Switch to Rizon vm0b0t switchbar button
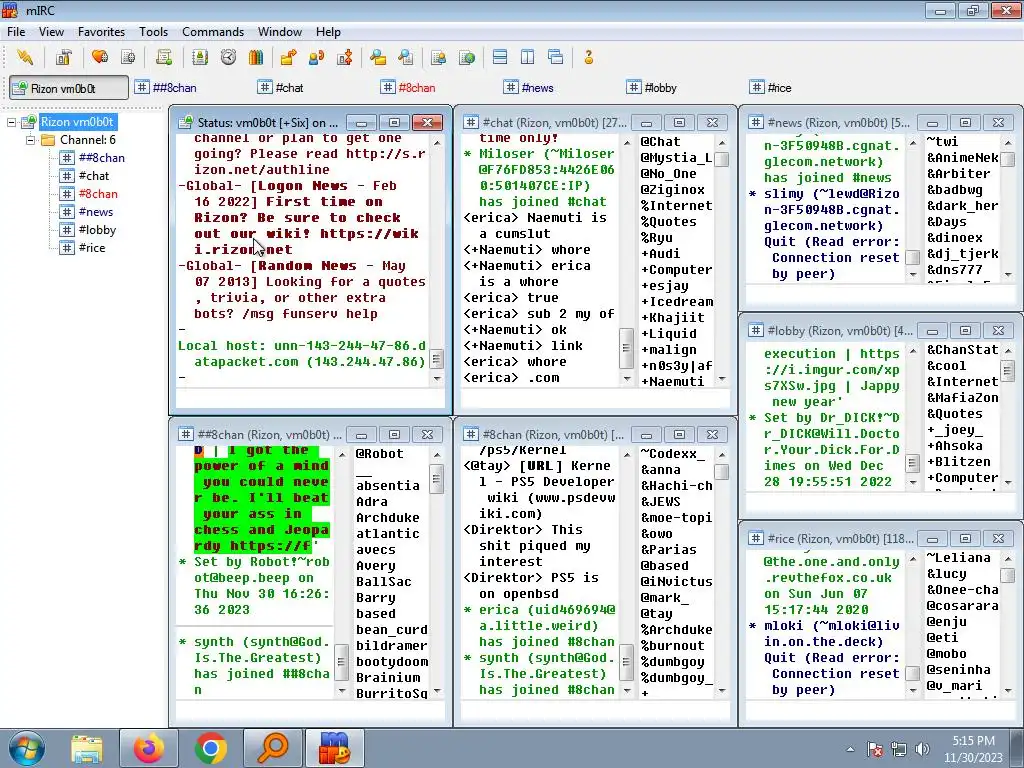Screen dimensions: 1024x768 tap(69, 88)
